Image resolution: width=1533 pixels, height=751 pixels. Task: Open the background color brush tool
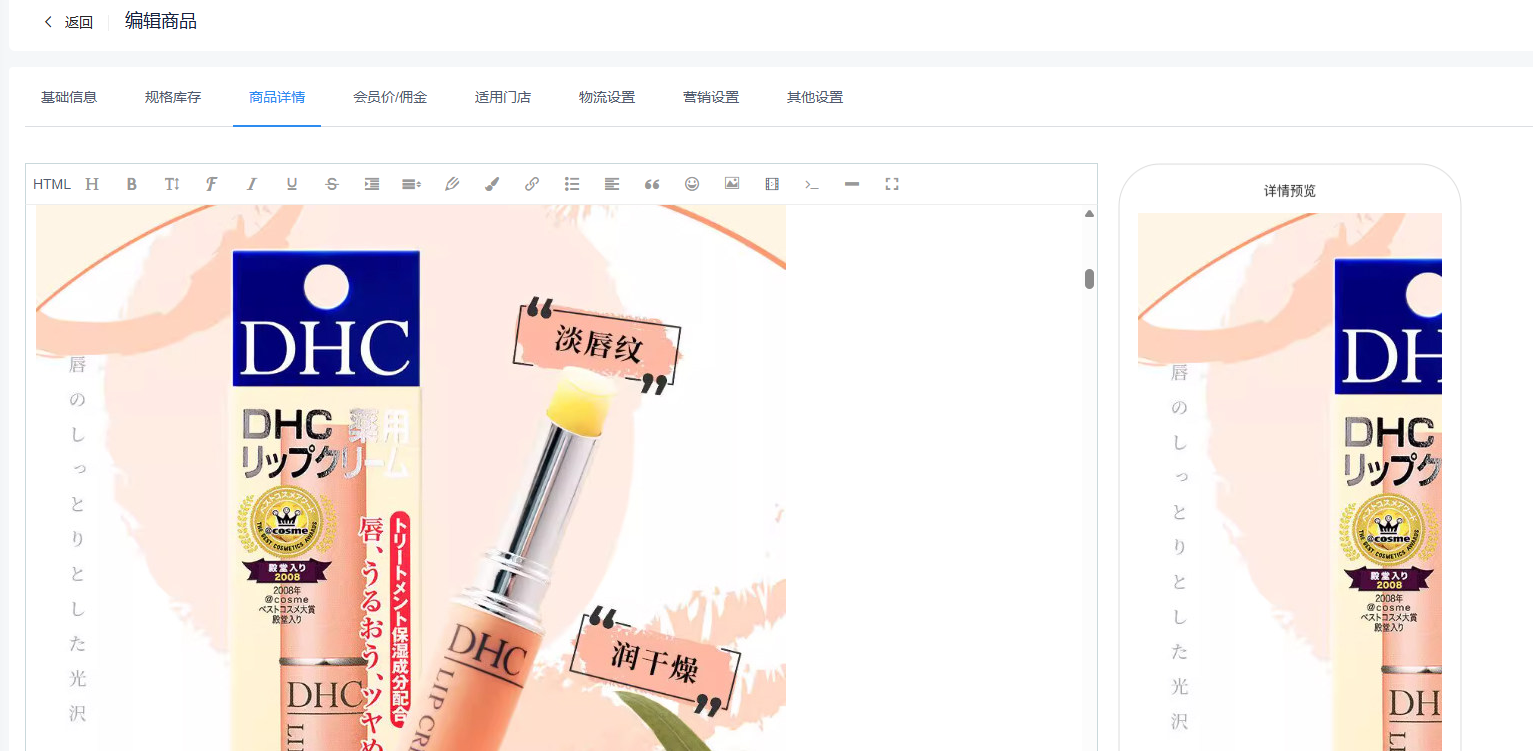[492, 184]
